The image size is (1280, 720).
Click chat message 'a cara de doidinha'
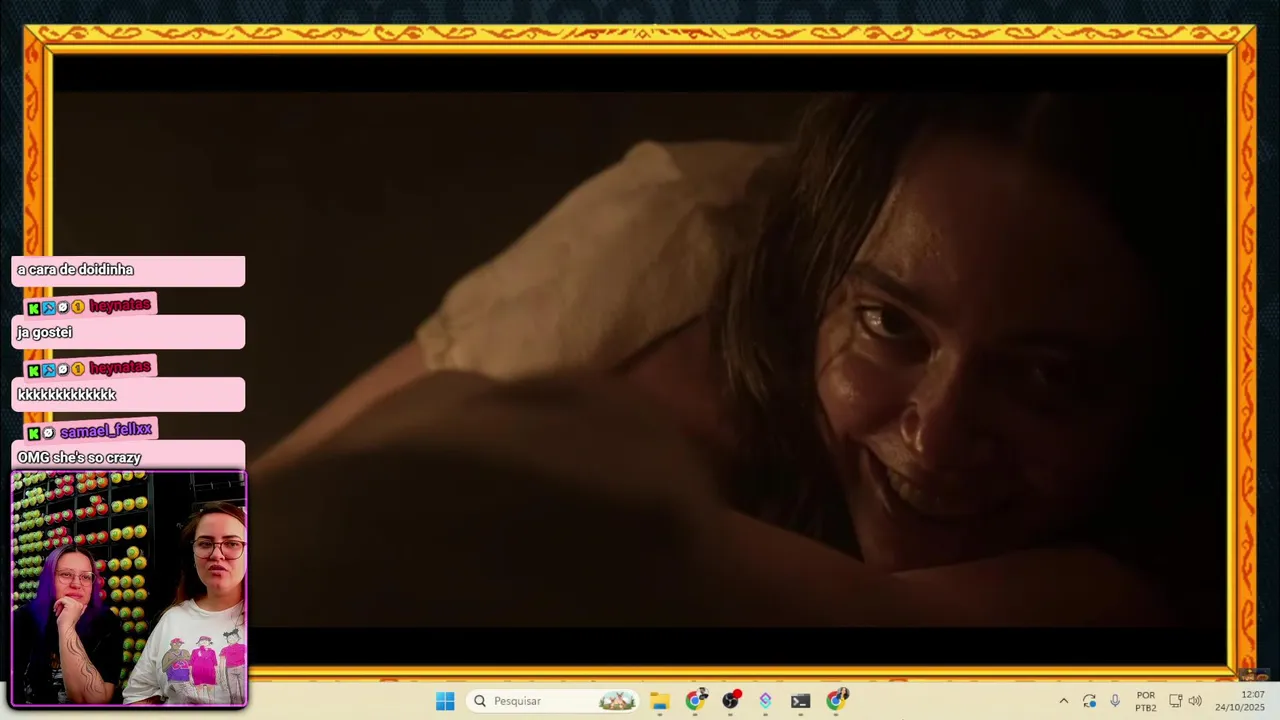tap(75, 270)
